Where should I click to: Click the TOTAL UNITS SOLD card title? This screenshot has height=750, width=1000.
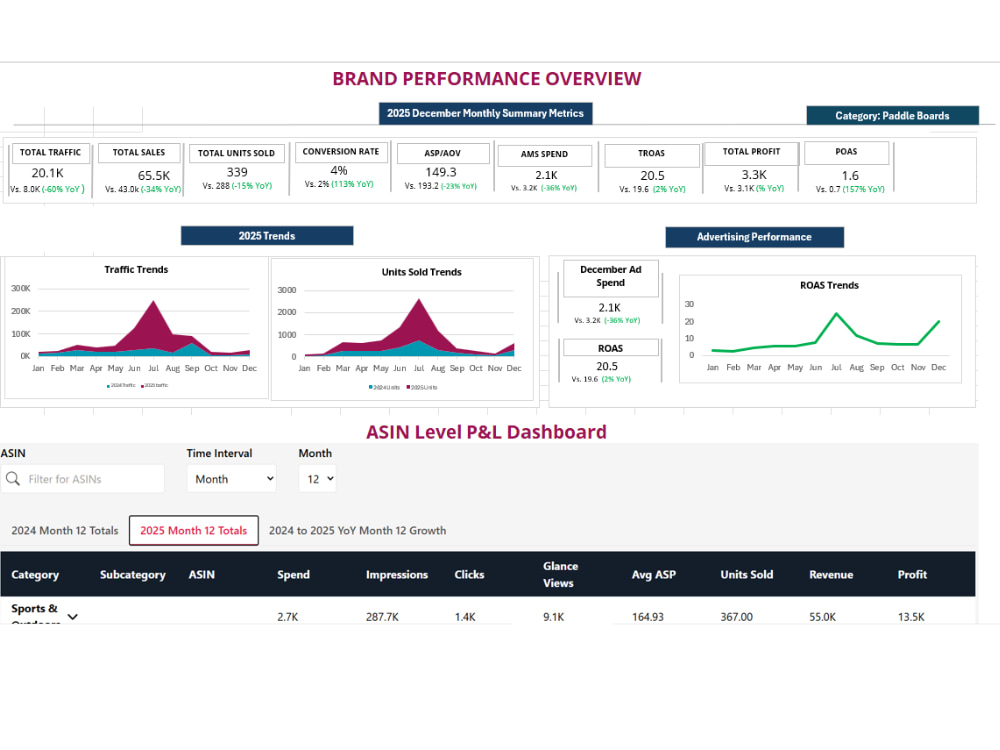coord(236,153)
